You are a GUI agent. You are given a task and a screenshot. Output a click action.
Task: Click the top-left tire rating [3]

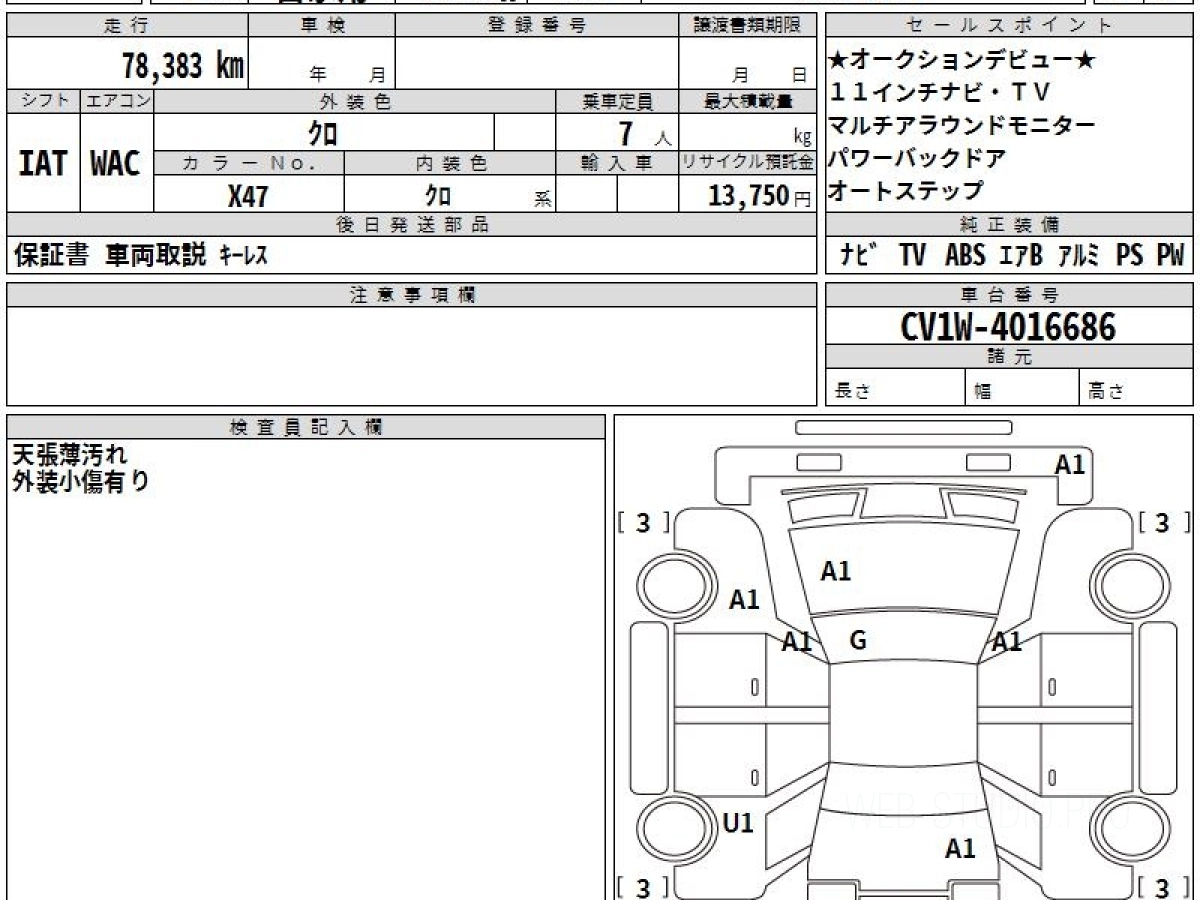click(x=643, y=522)
